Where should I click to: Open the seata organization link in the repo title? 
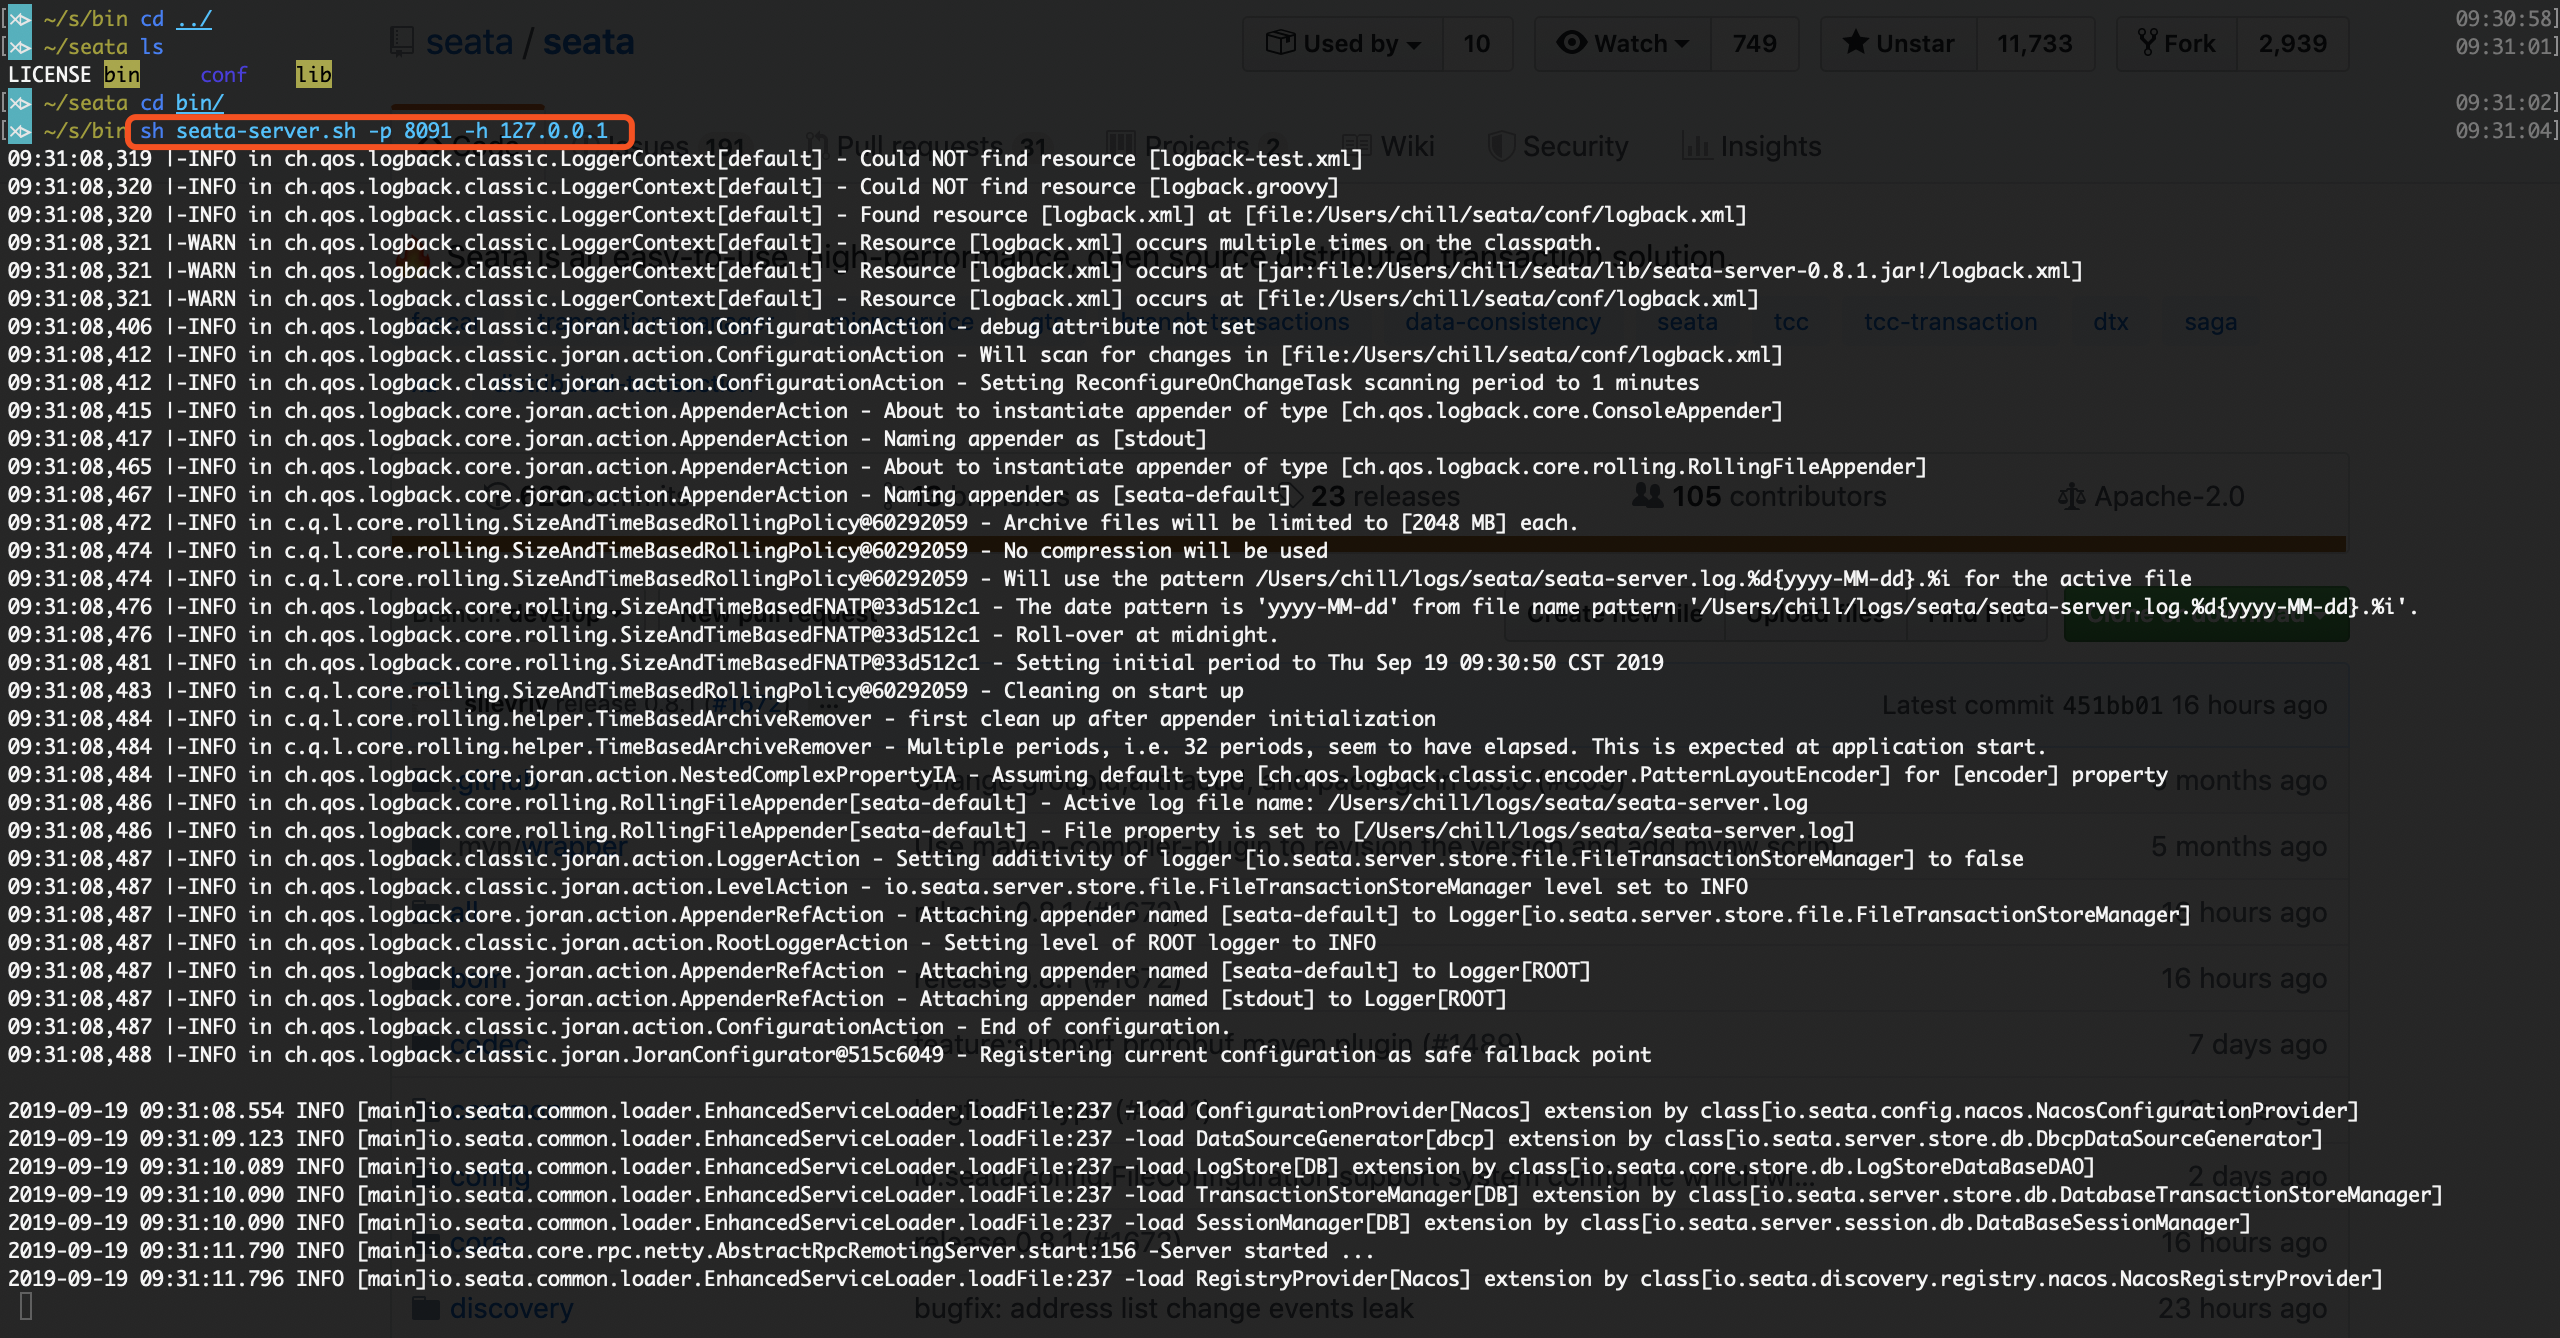tap(469, 42)
